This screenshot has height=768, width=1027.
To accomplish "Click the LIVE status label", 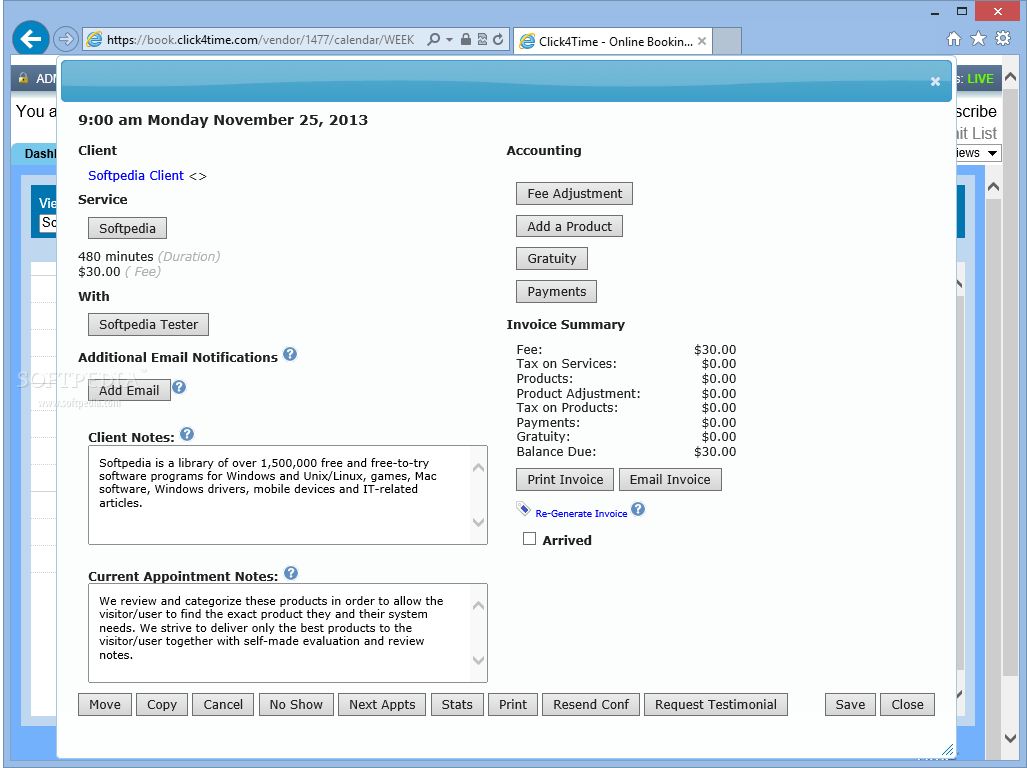I will 980,79.
